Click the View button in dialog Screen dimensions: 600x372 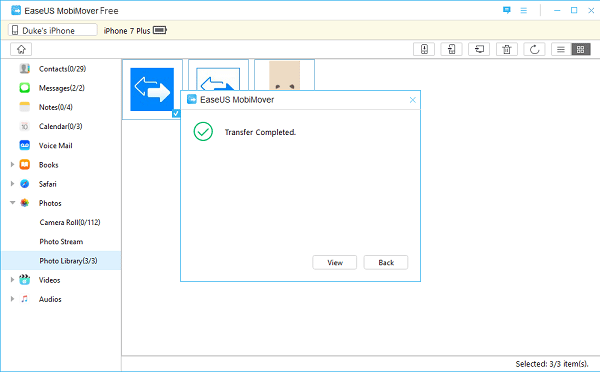(x=335, y=263)
